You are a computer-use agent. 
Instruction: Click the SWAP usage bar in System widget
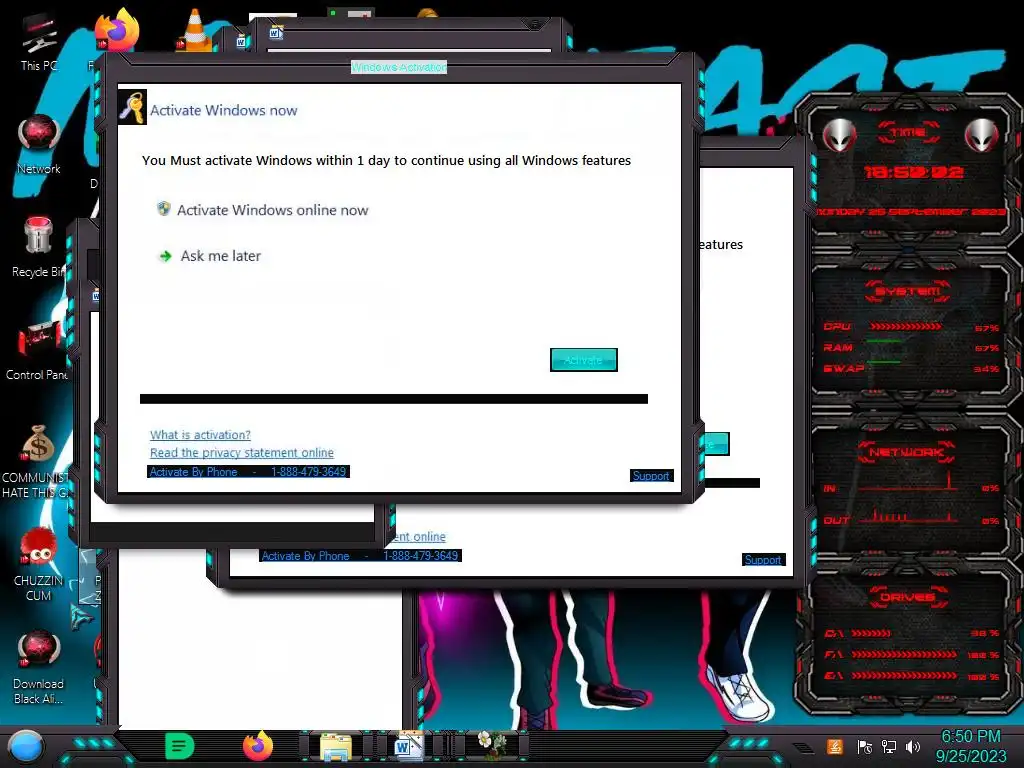pos(885,361)
